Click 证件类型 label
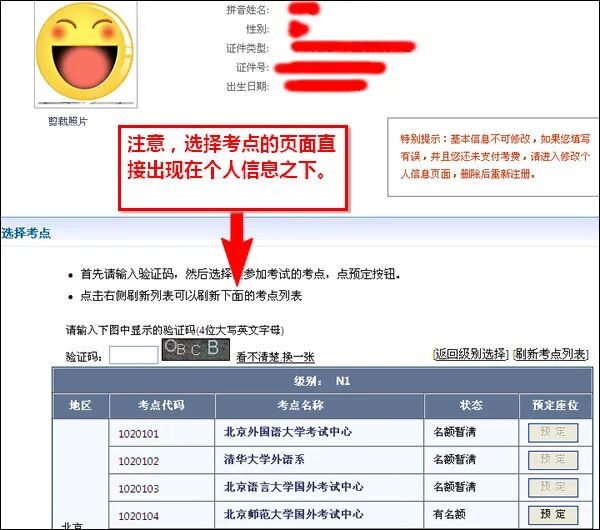 click(248, 48)
